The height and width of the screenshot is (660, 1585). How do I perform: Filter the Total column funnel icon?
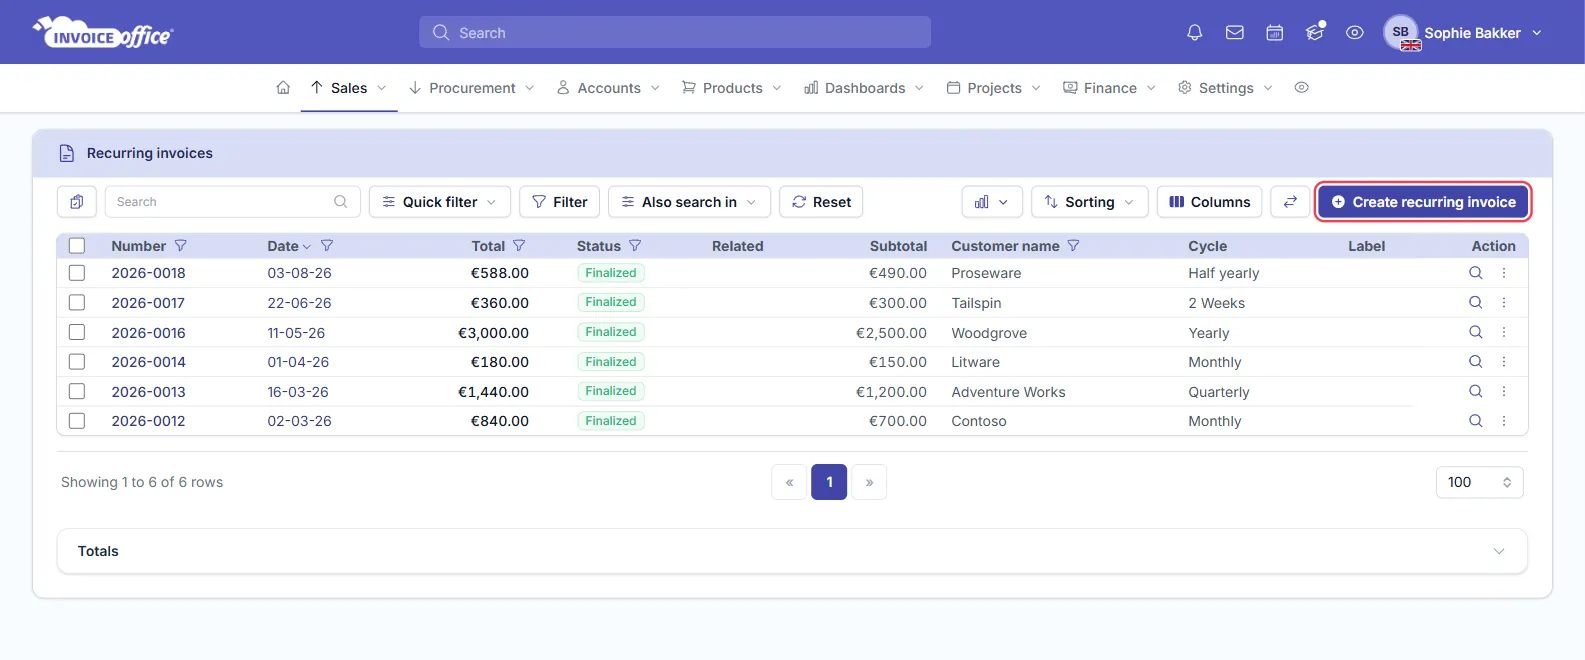coord(519,246)
